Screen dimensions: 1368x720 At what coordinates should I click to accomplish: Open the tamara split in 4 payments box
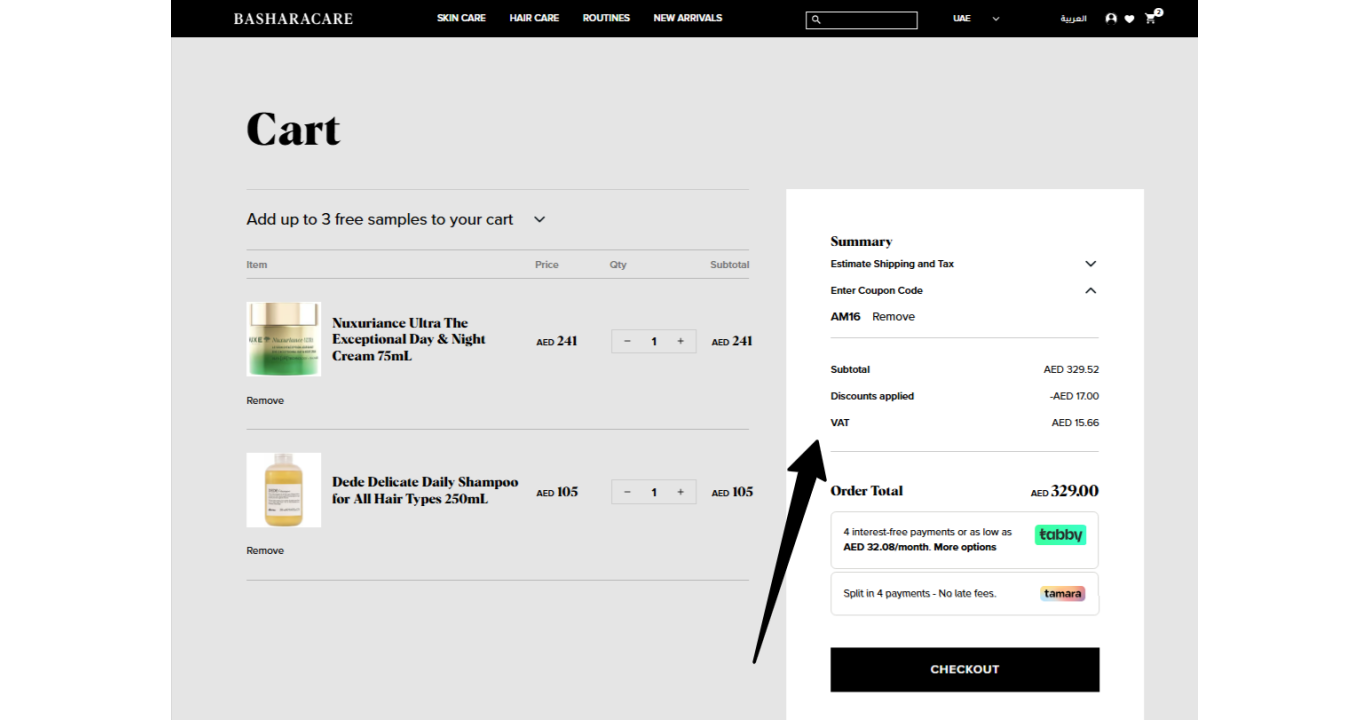click(964, 593)
